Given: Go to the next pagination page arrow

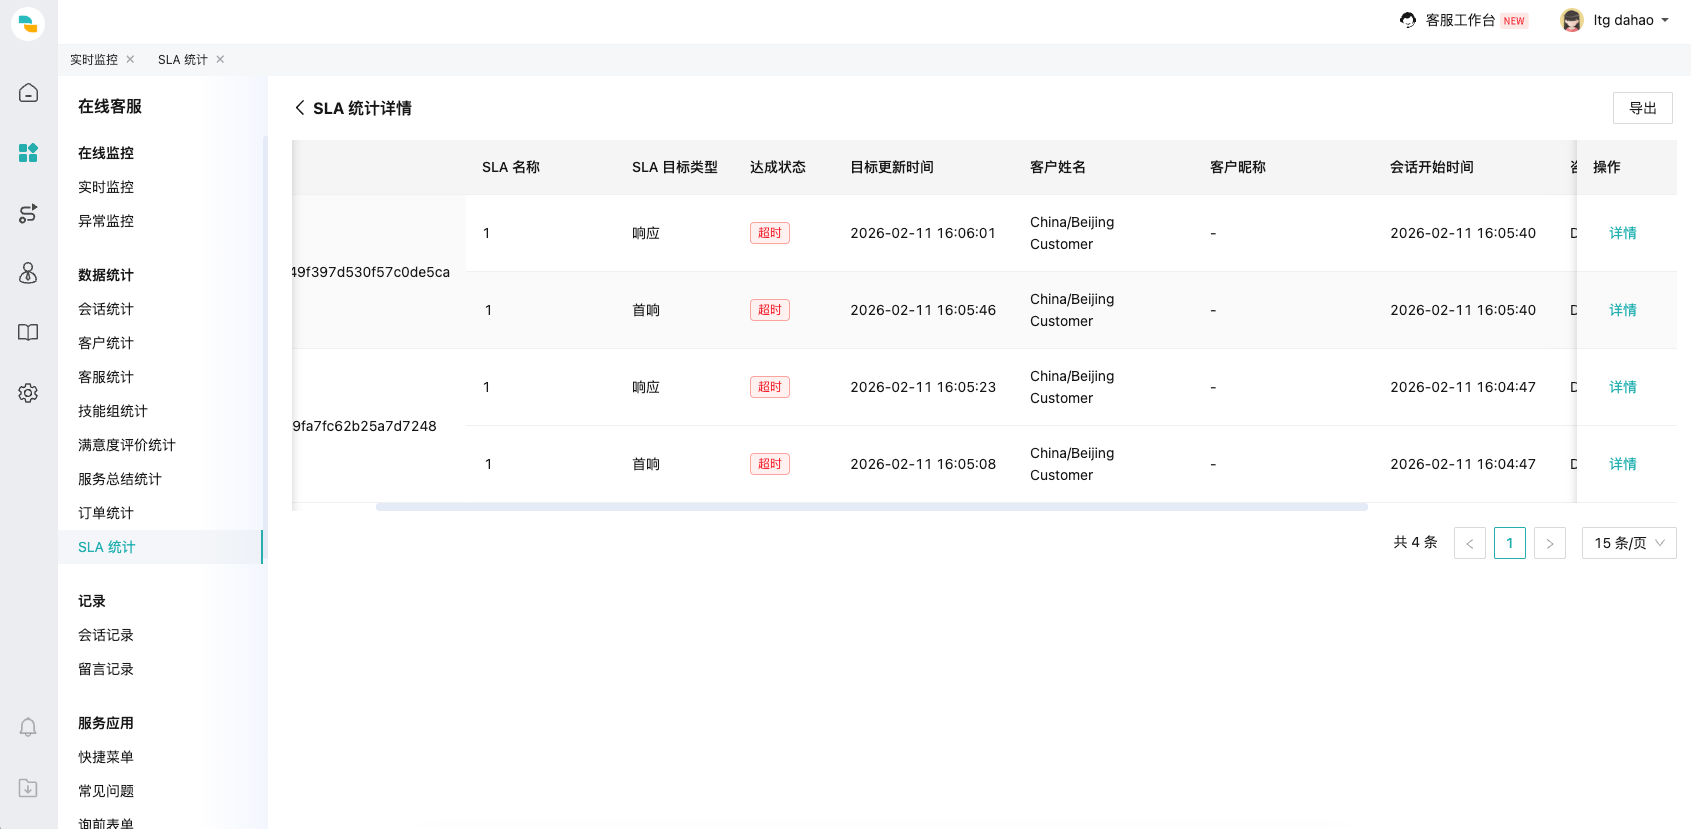Looking at the screenshot, I should coord(1549,543).
